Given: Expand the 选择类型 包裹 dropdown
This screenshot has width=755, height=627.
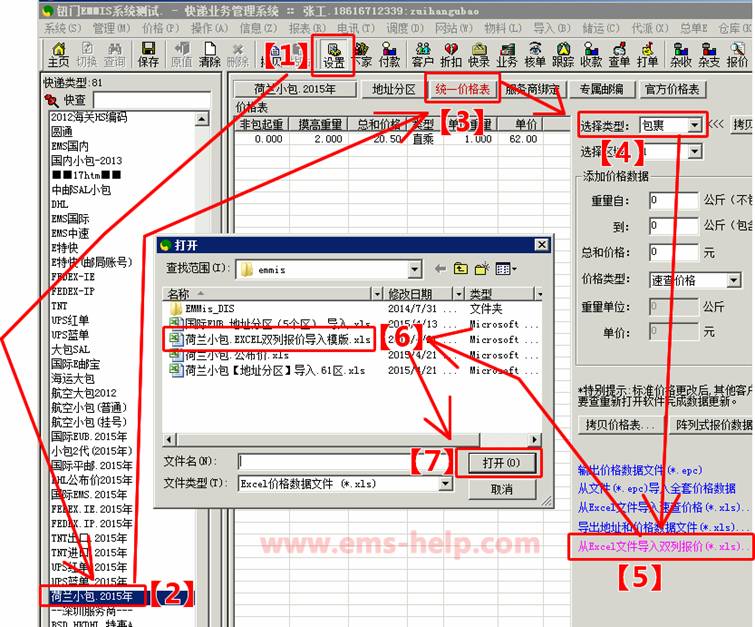Looking at the screenshot, I should point(694,126).
